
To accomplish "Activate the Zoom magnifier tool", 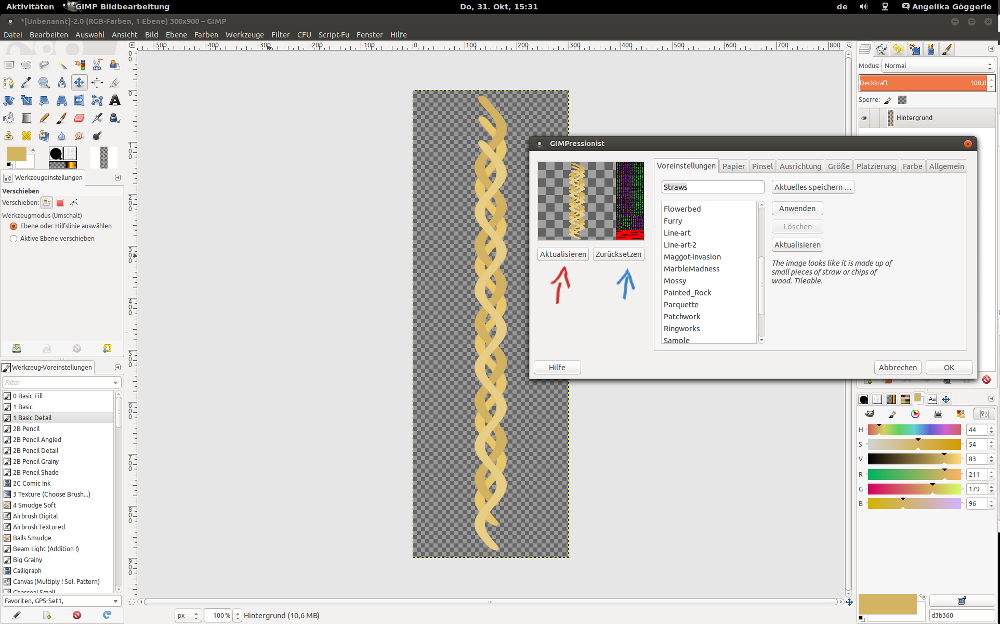I will [x=43, y=82].
